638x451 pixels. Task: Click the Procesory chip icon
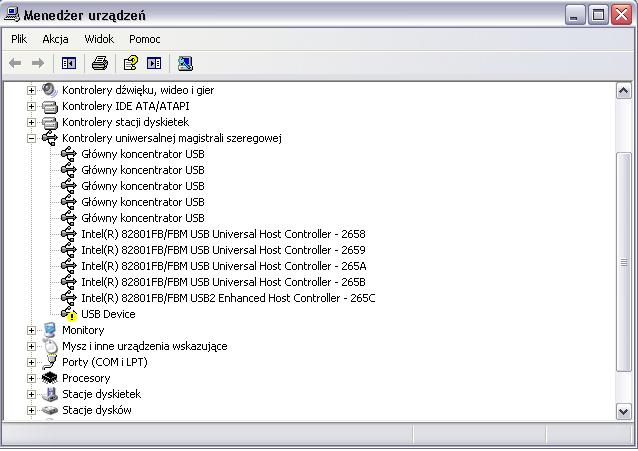[50, 378]
